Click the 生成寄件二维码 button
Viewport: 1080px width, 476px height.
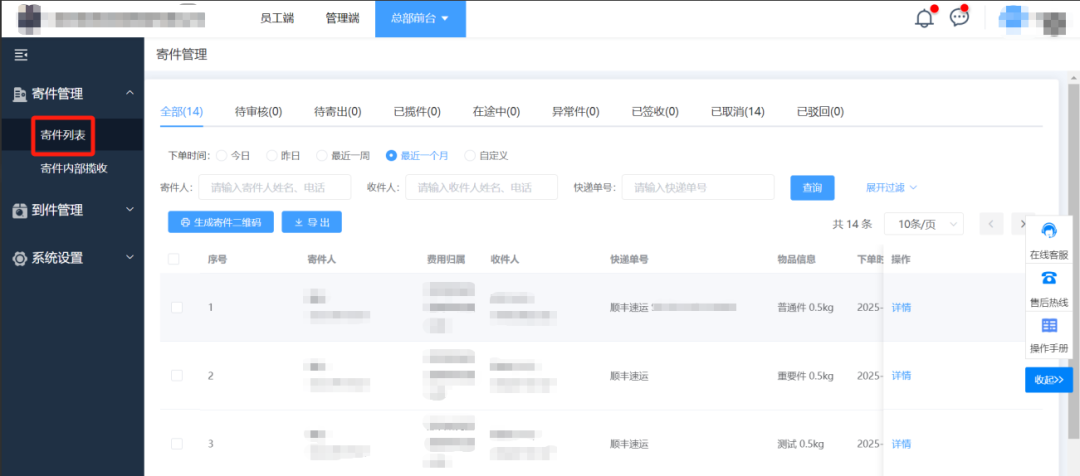220,223
